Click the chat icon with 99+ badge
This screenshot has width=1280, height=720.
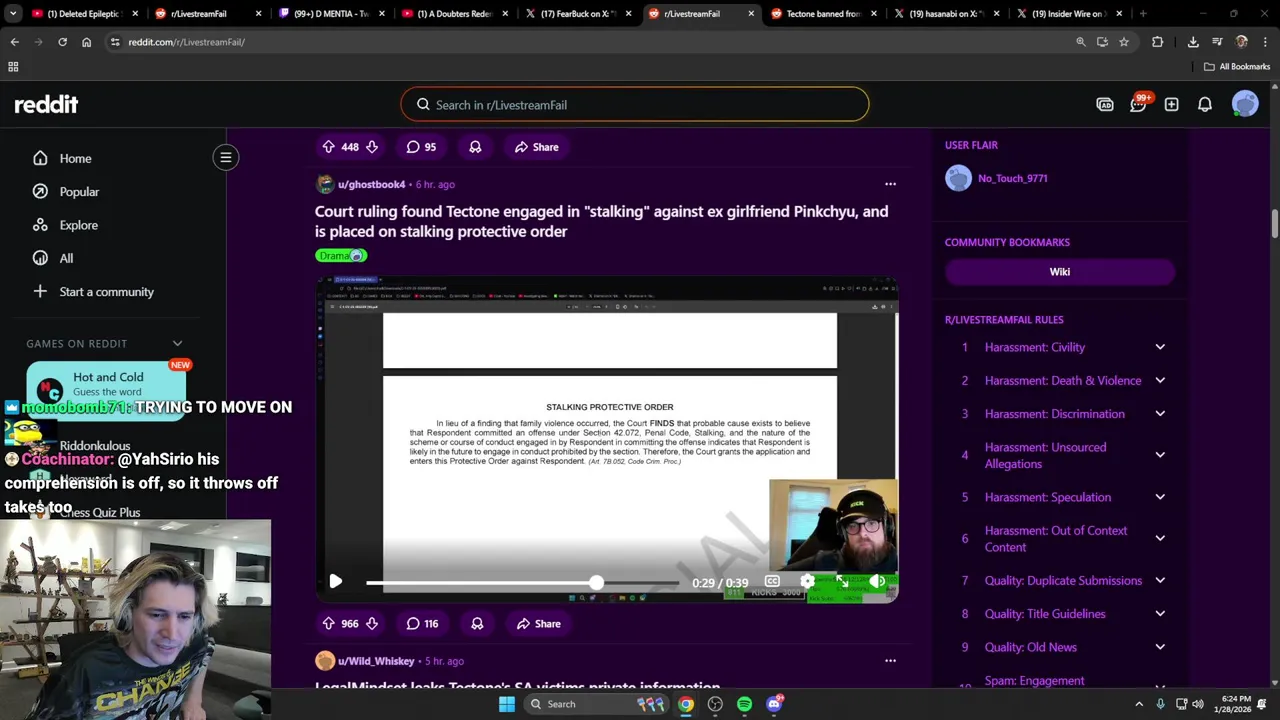click(1138, 104)
